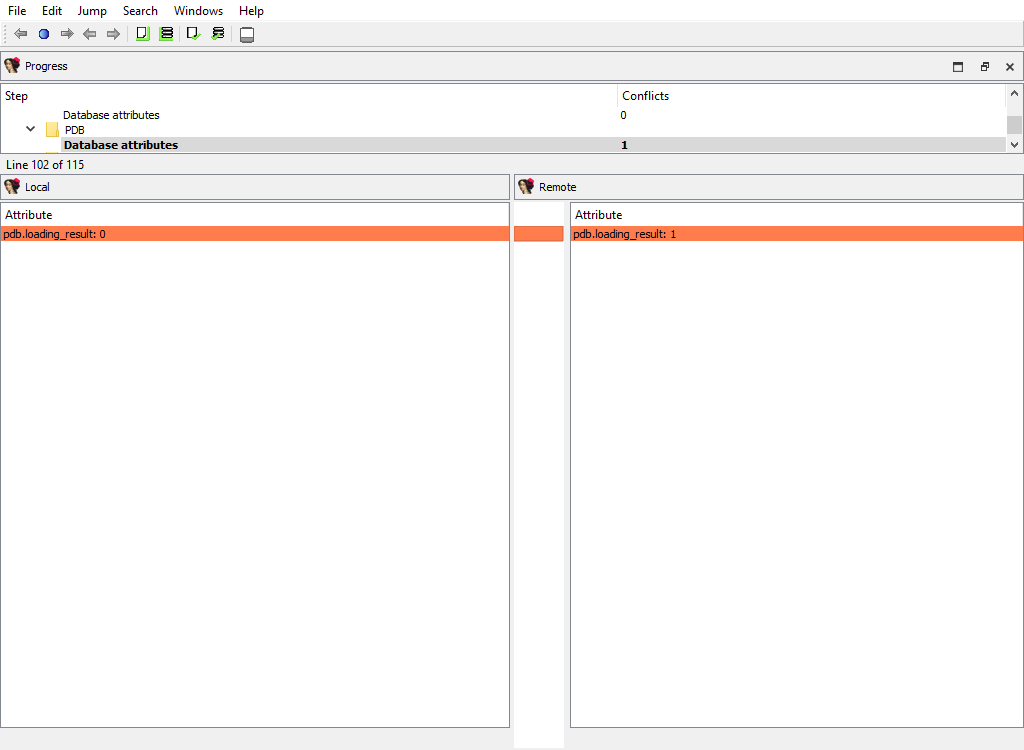This screenshot has width=1024, height=750.
Task: Click the page with checkmark toolbar icon
Action: pos(193,34)
